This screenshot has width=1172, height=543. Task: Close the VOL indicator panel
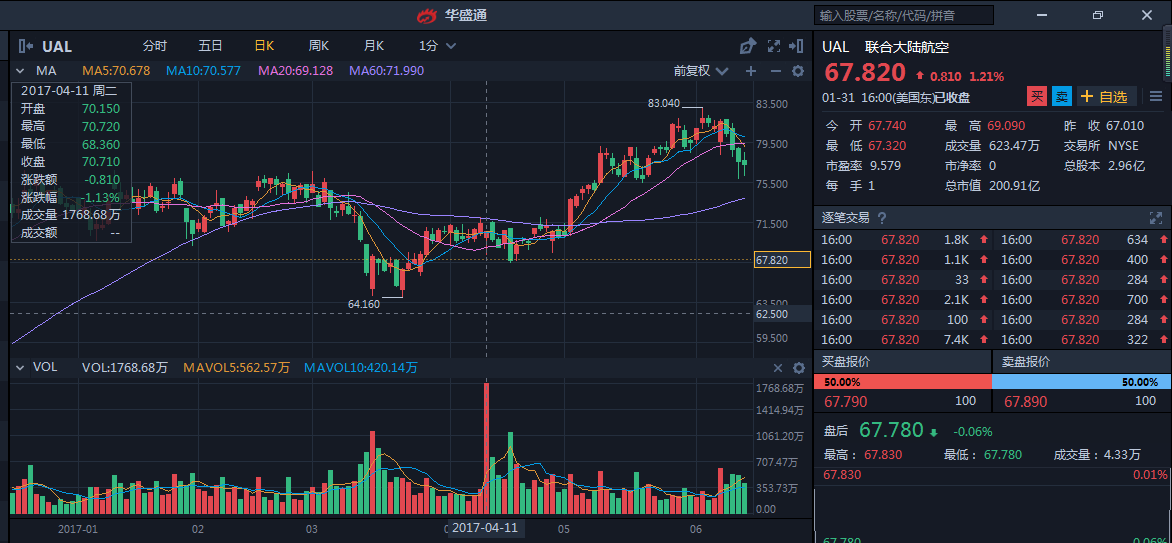pyautogui.click(x=776, y=368)
